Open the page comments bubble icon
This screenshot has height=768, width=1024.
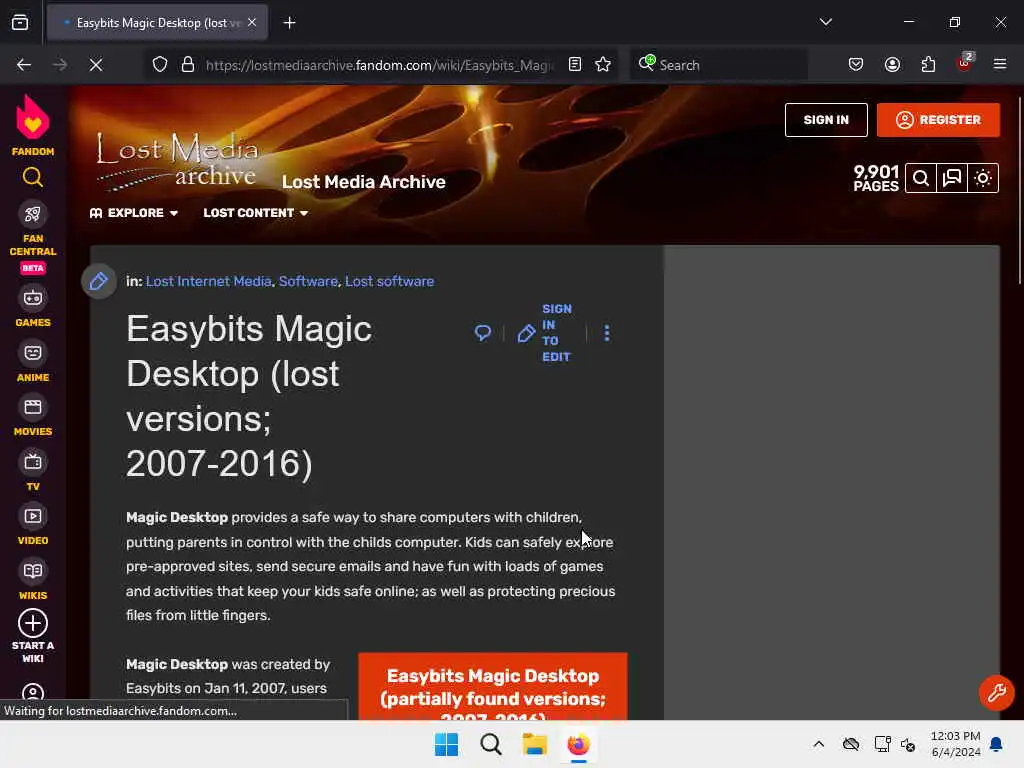point(483,333)
